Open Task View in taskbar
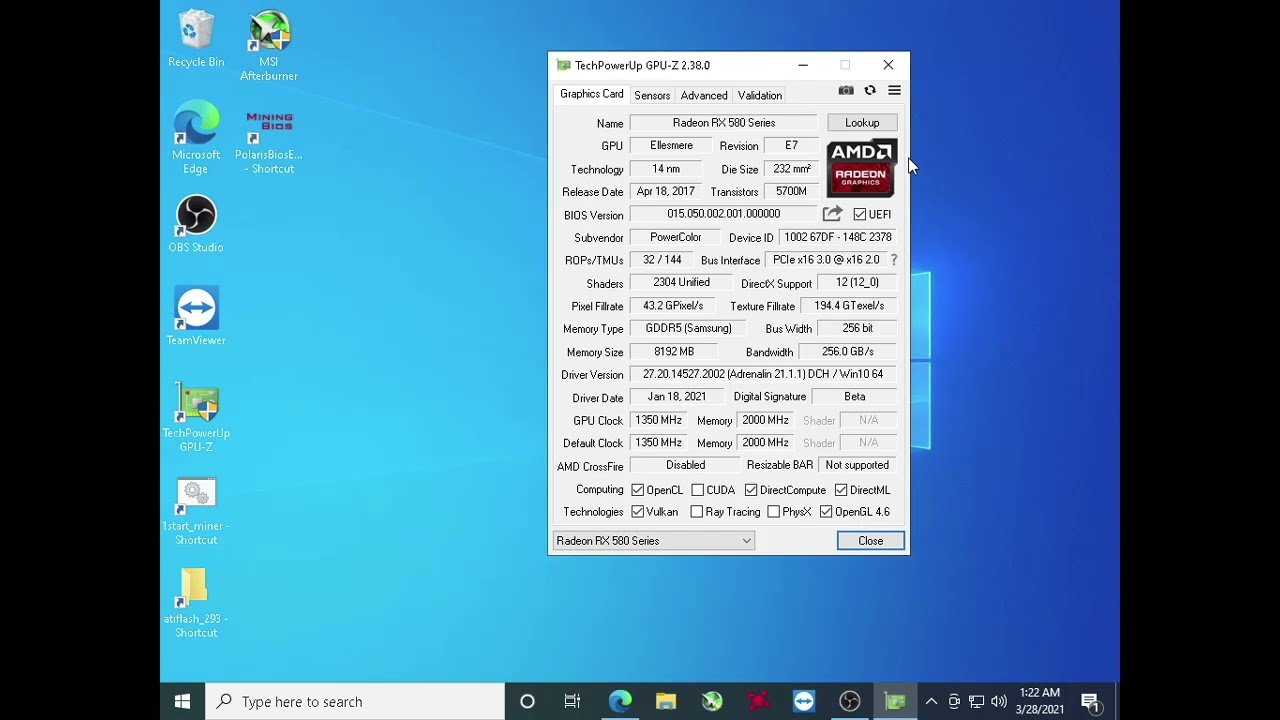The width and height of the screenshot is (1280, 720). [x=572, y=702]
